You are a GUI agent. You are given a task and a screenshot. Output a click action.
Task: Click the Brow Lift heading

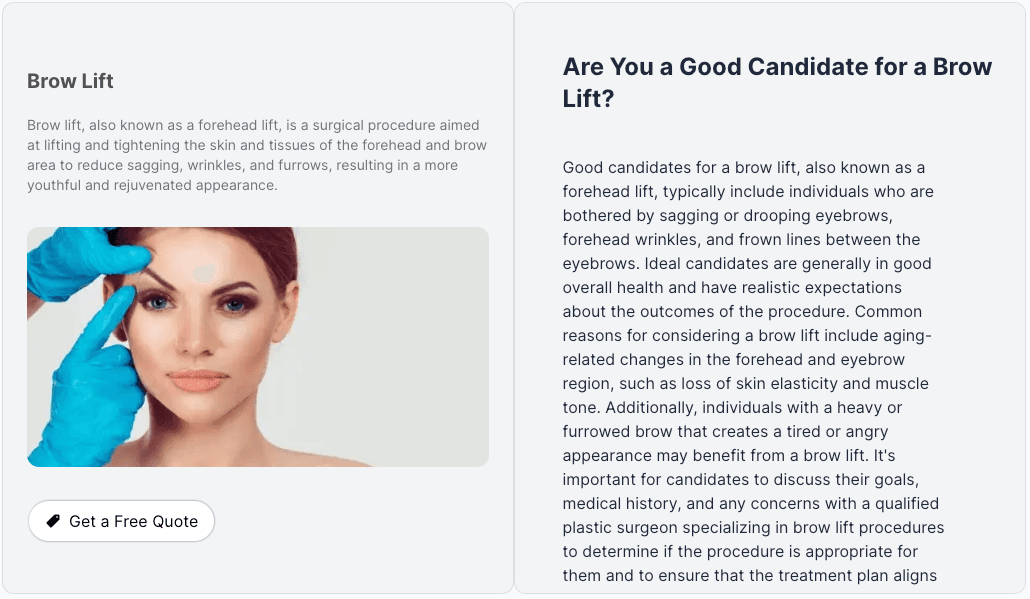tap(70, 81)
